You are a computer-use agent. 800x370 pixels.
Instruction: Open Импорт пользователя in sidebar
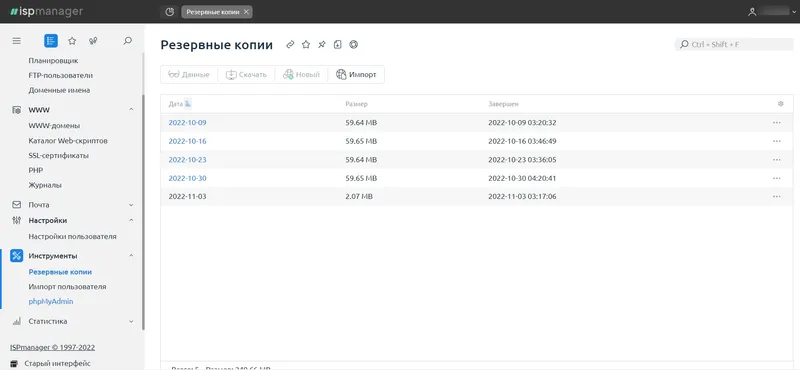[67, 287]
